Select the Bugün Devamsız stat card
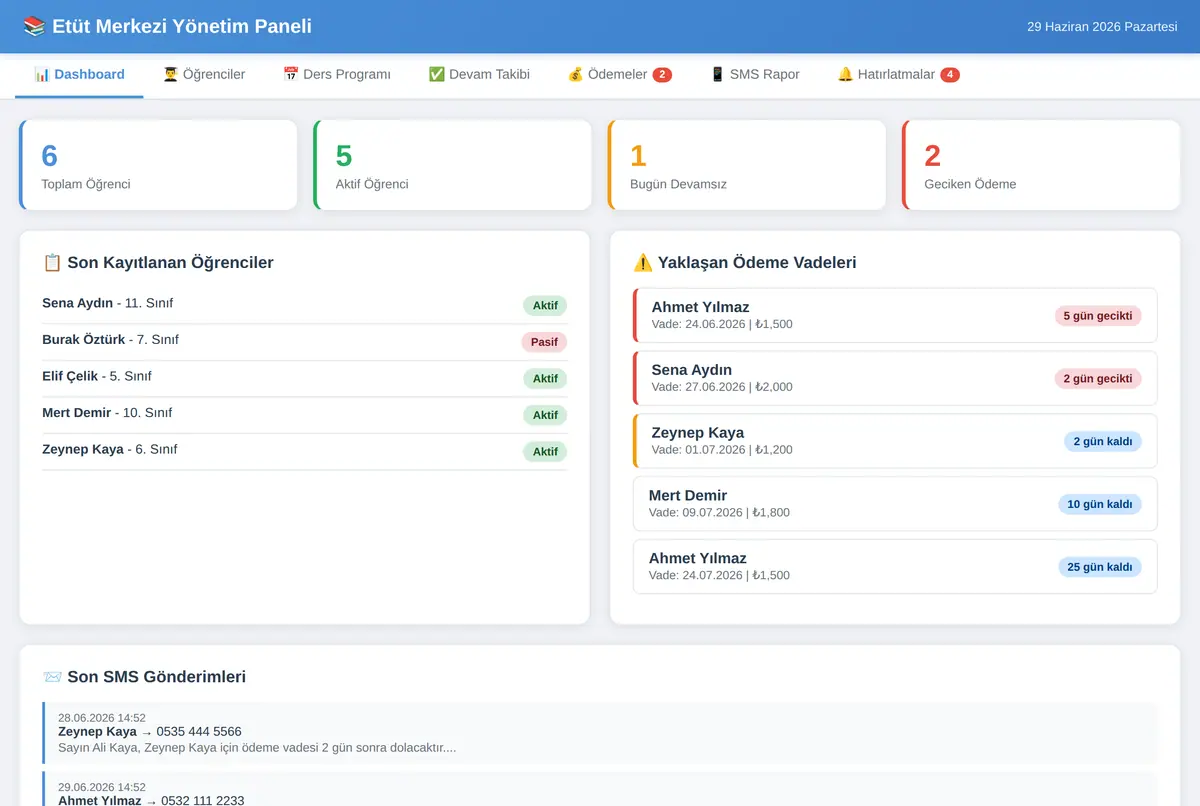Screen dimensions: 1200x806 coord(747,165)
